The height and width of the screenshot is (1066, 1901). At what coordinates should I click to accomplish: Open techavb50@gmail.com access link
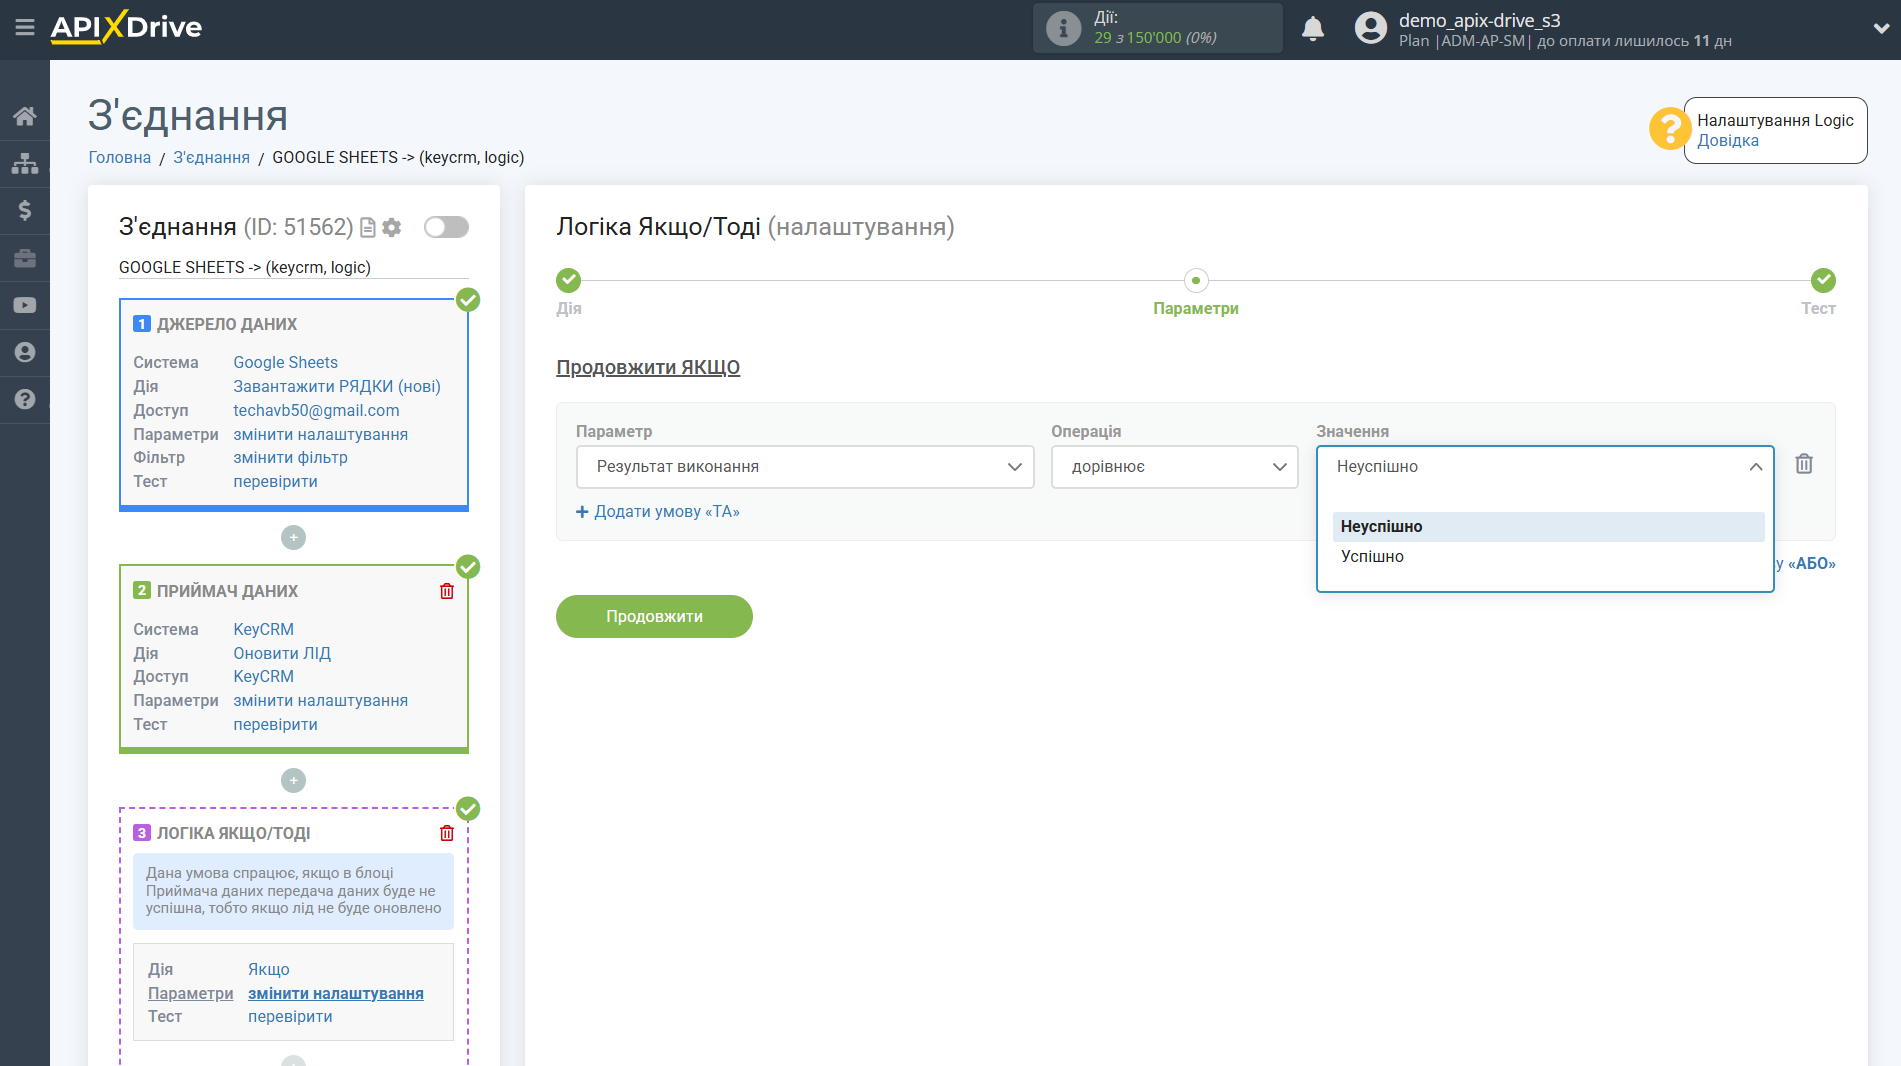pos(316,410)
